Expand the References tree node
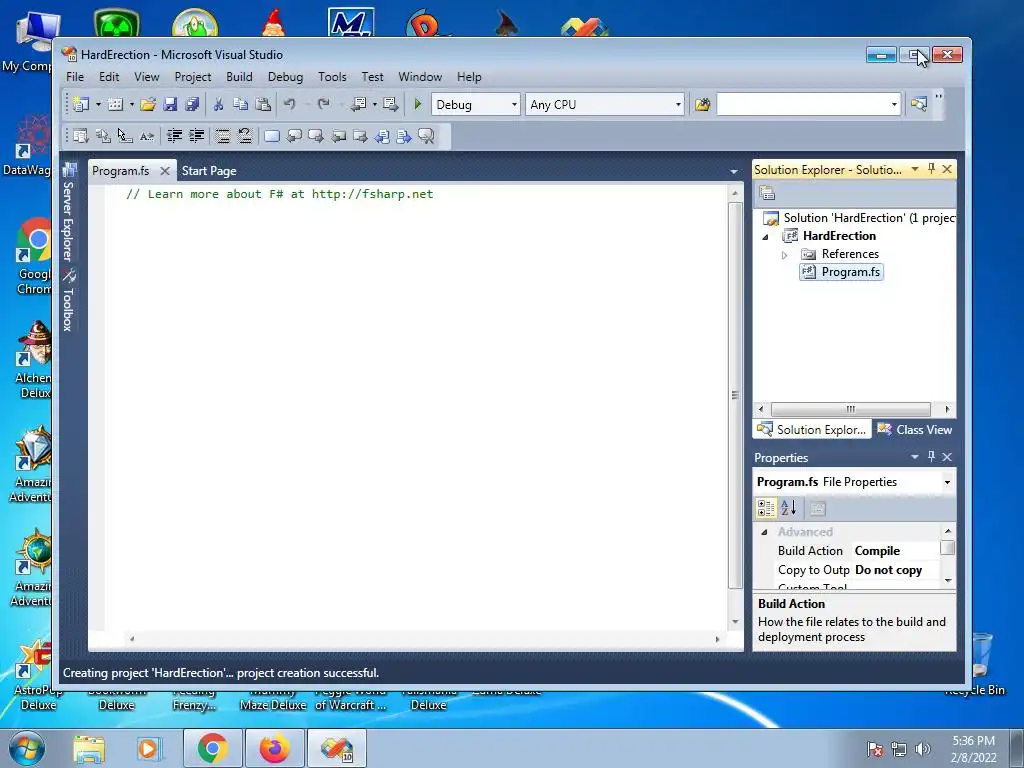 (x=784, y=255)
